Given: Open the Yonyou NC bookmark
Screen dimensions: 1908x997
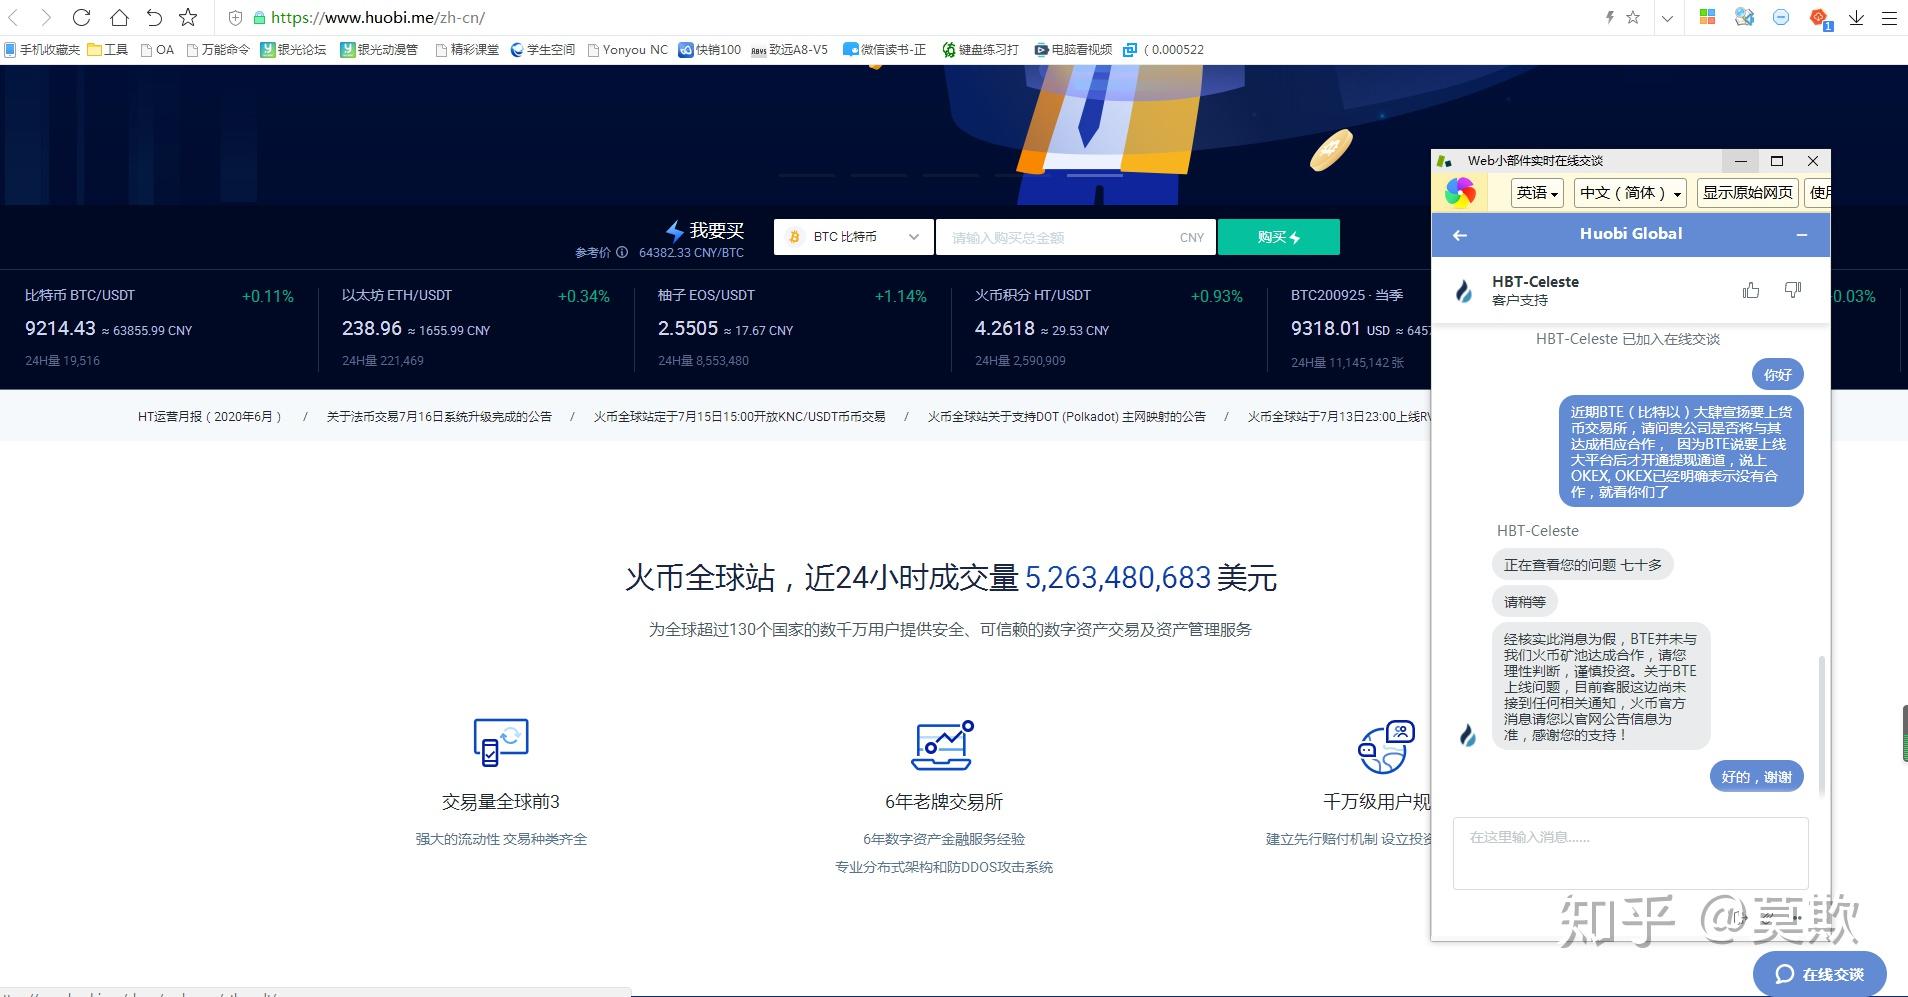Looking at the screenshot, I should 628,49.
